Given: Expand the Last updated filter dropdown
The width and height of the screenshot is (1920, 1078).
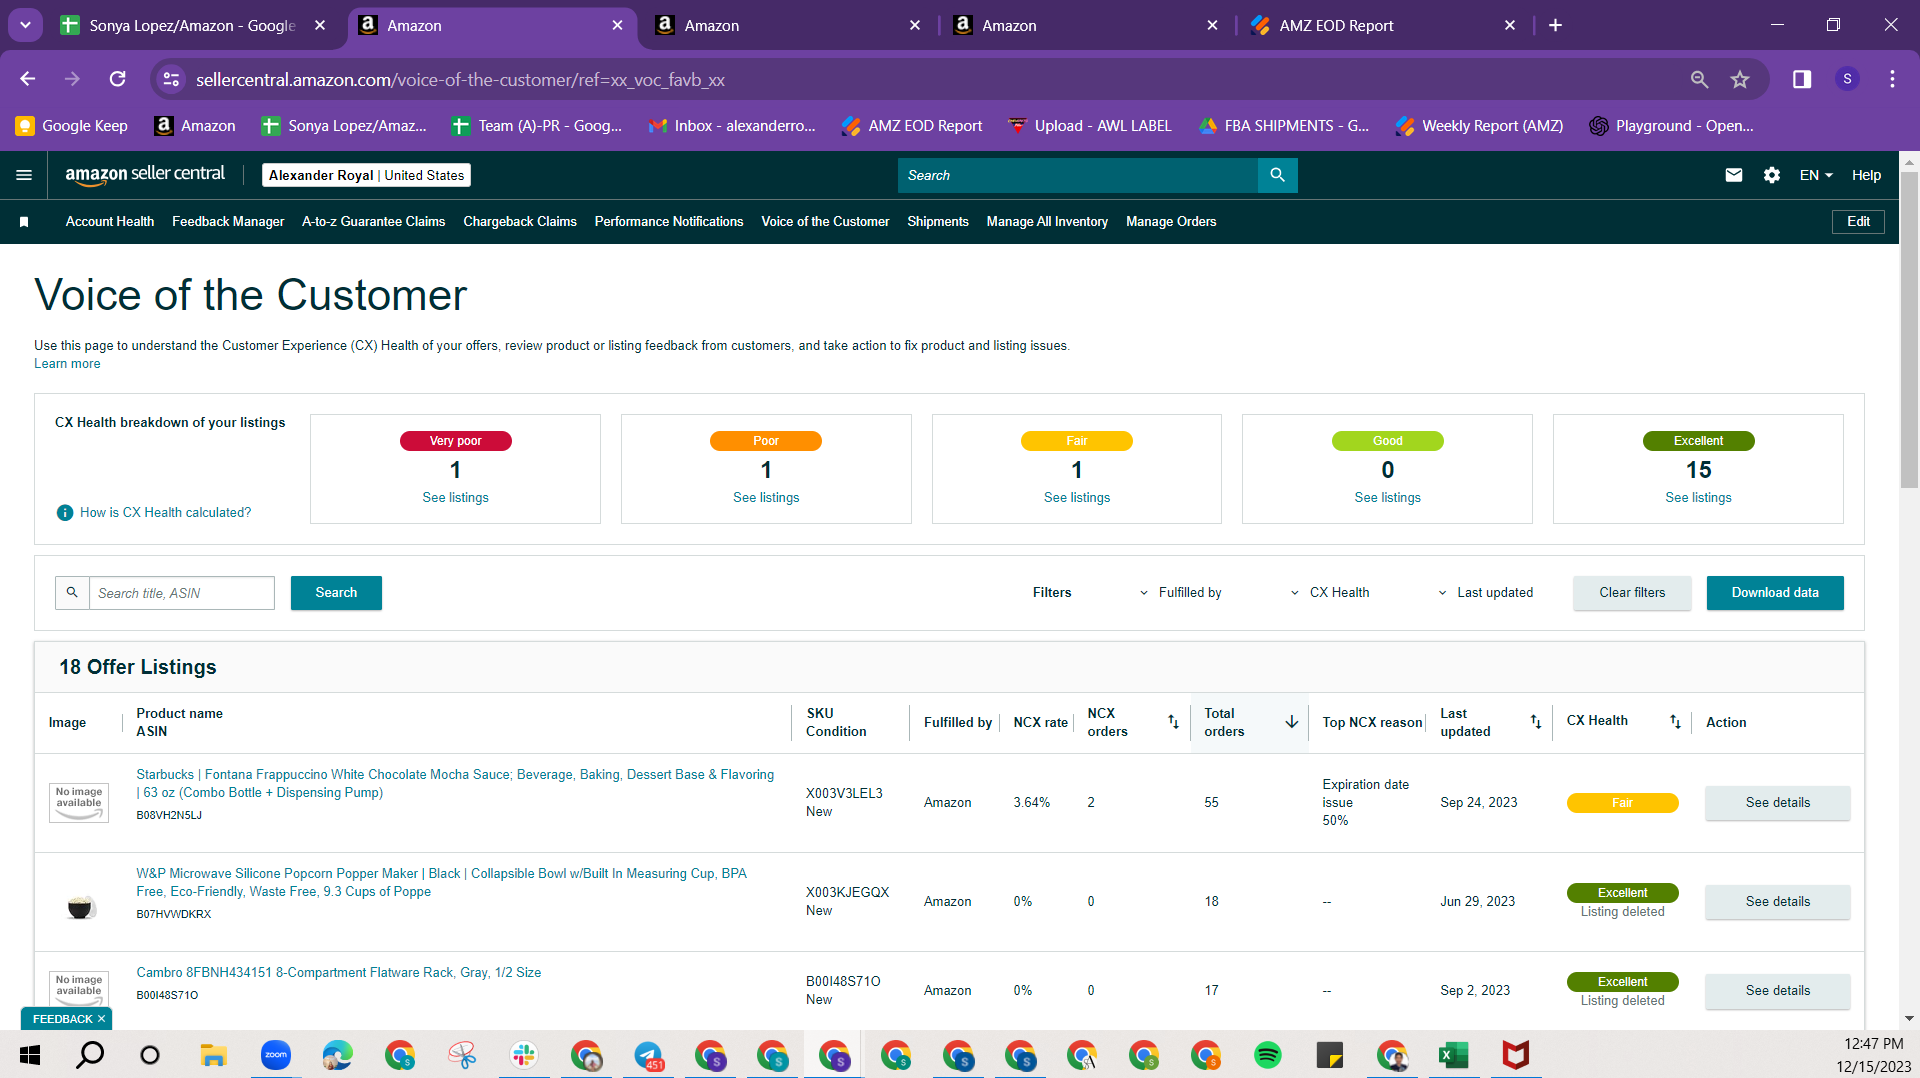Looking at the screenshot, I should click(1486, 593).
